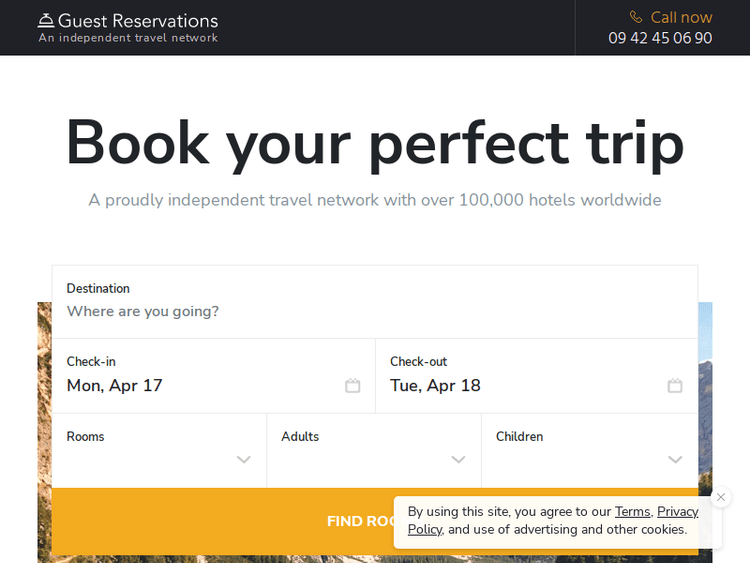The image size is (750, 563).
Task: Open the Check-out calendar icon
Action: coord(675,386)
